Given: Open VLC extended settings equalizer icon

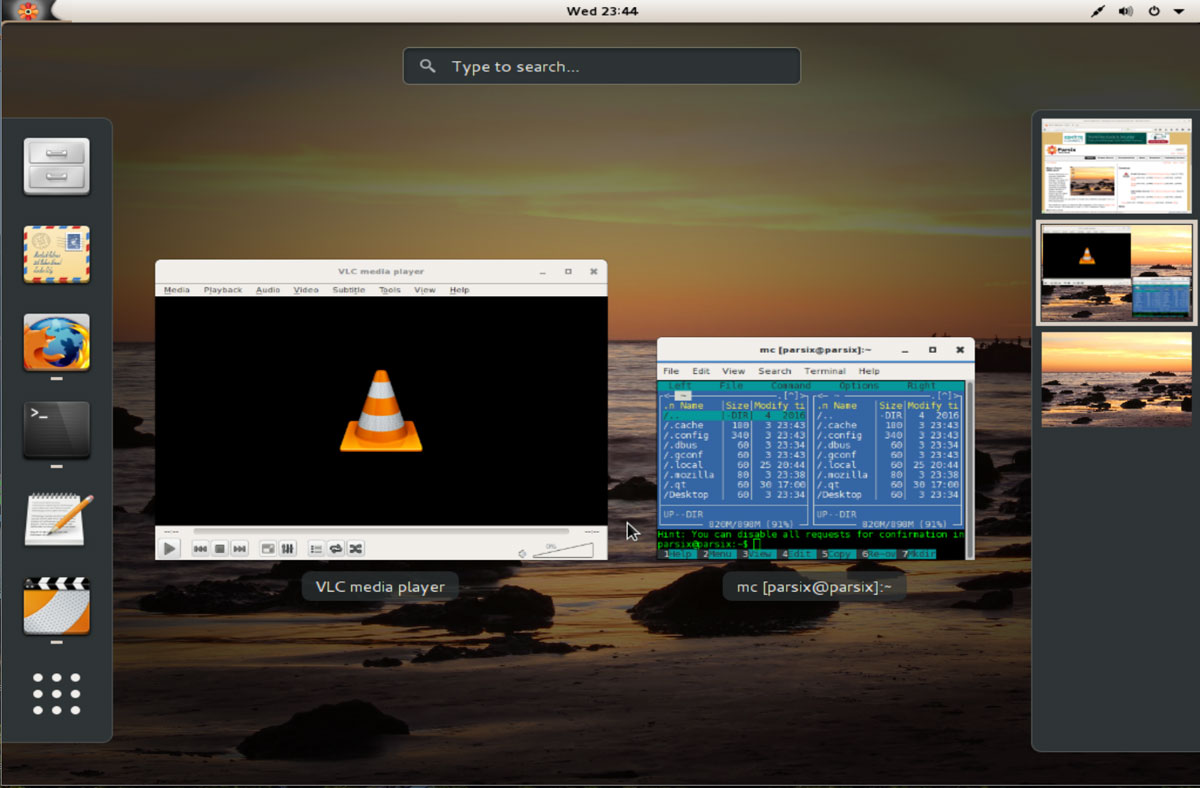Looking at the screenshot, I should tap(288, 548).
